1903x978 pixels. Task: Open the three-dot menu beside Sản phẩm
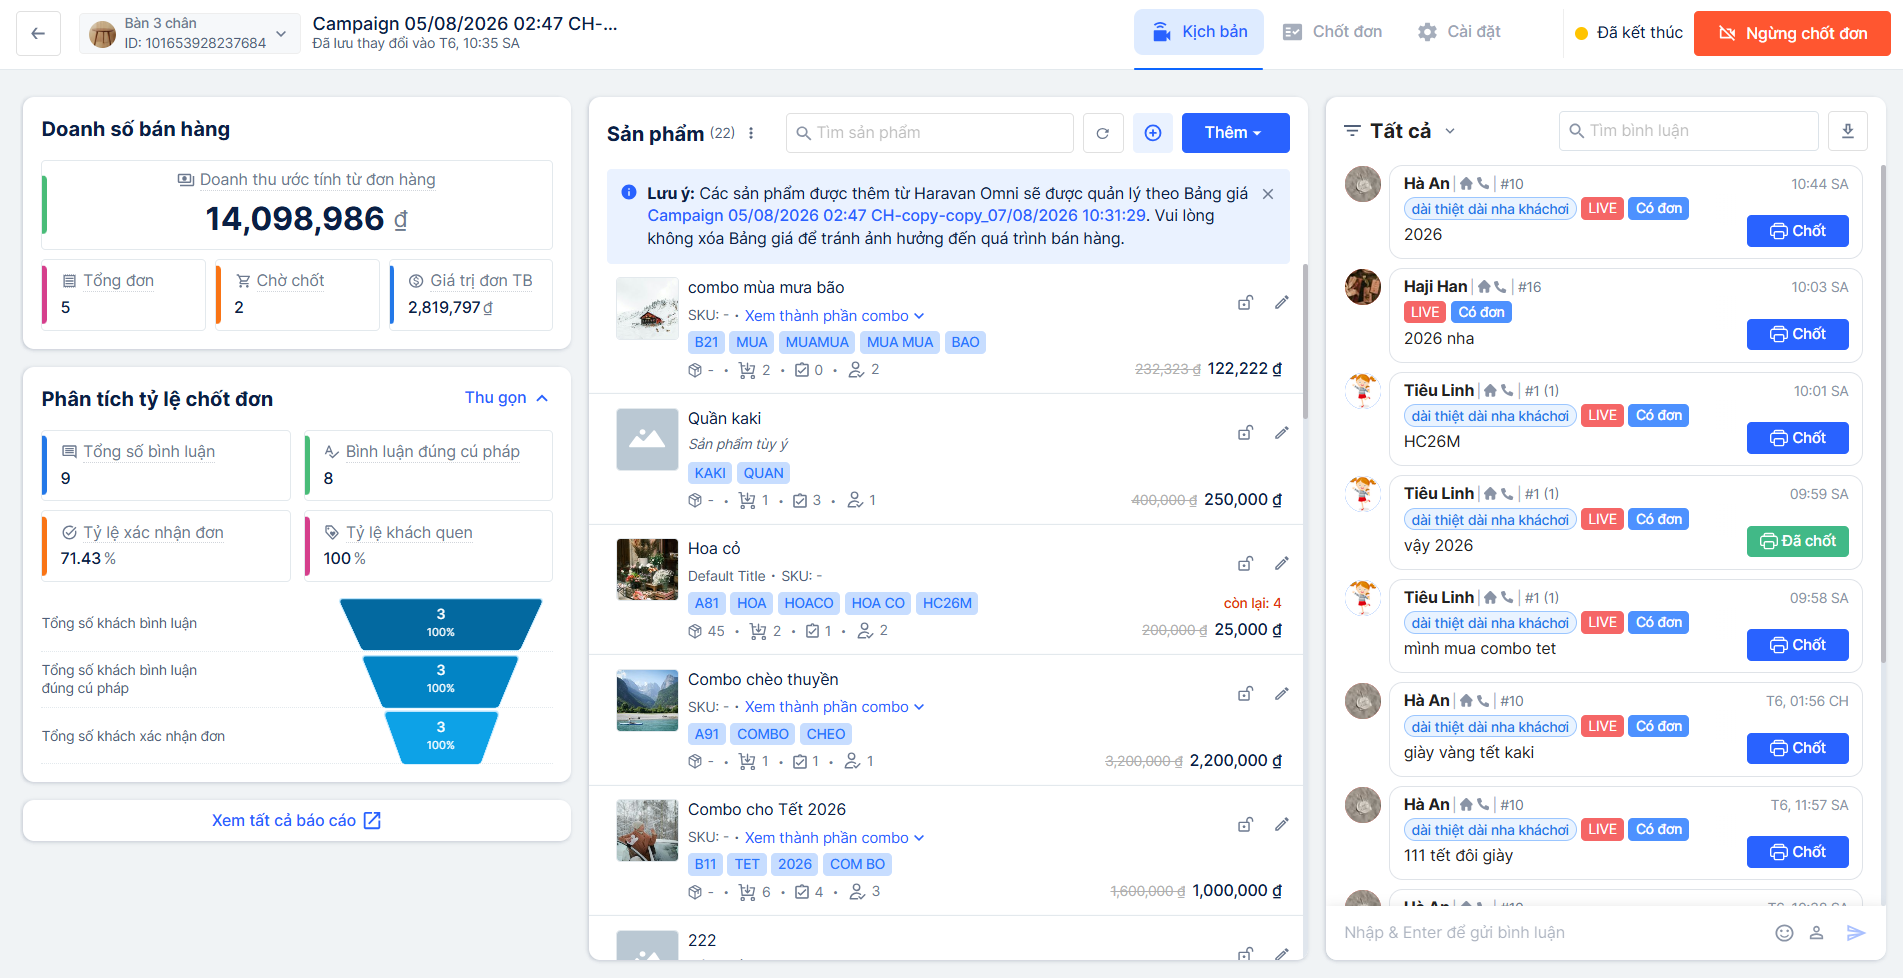point(751,133)
